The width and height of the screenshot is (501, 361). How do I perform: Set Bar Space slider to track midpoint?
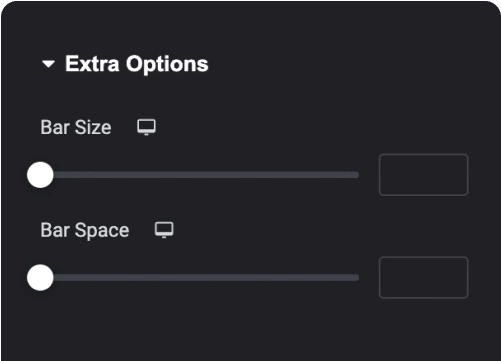[200, 277]
